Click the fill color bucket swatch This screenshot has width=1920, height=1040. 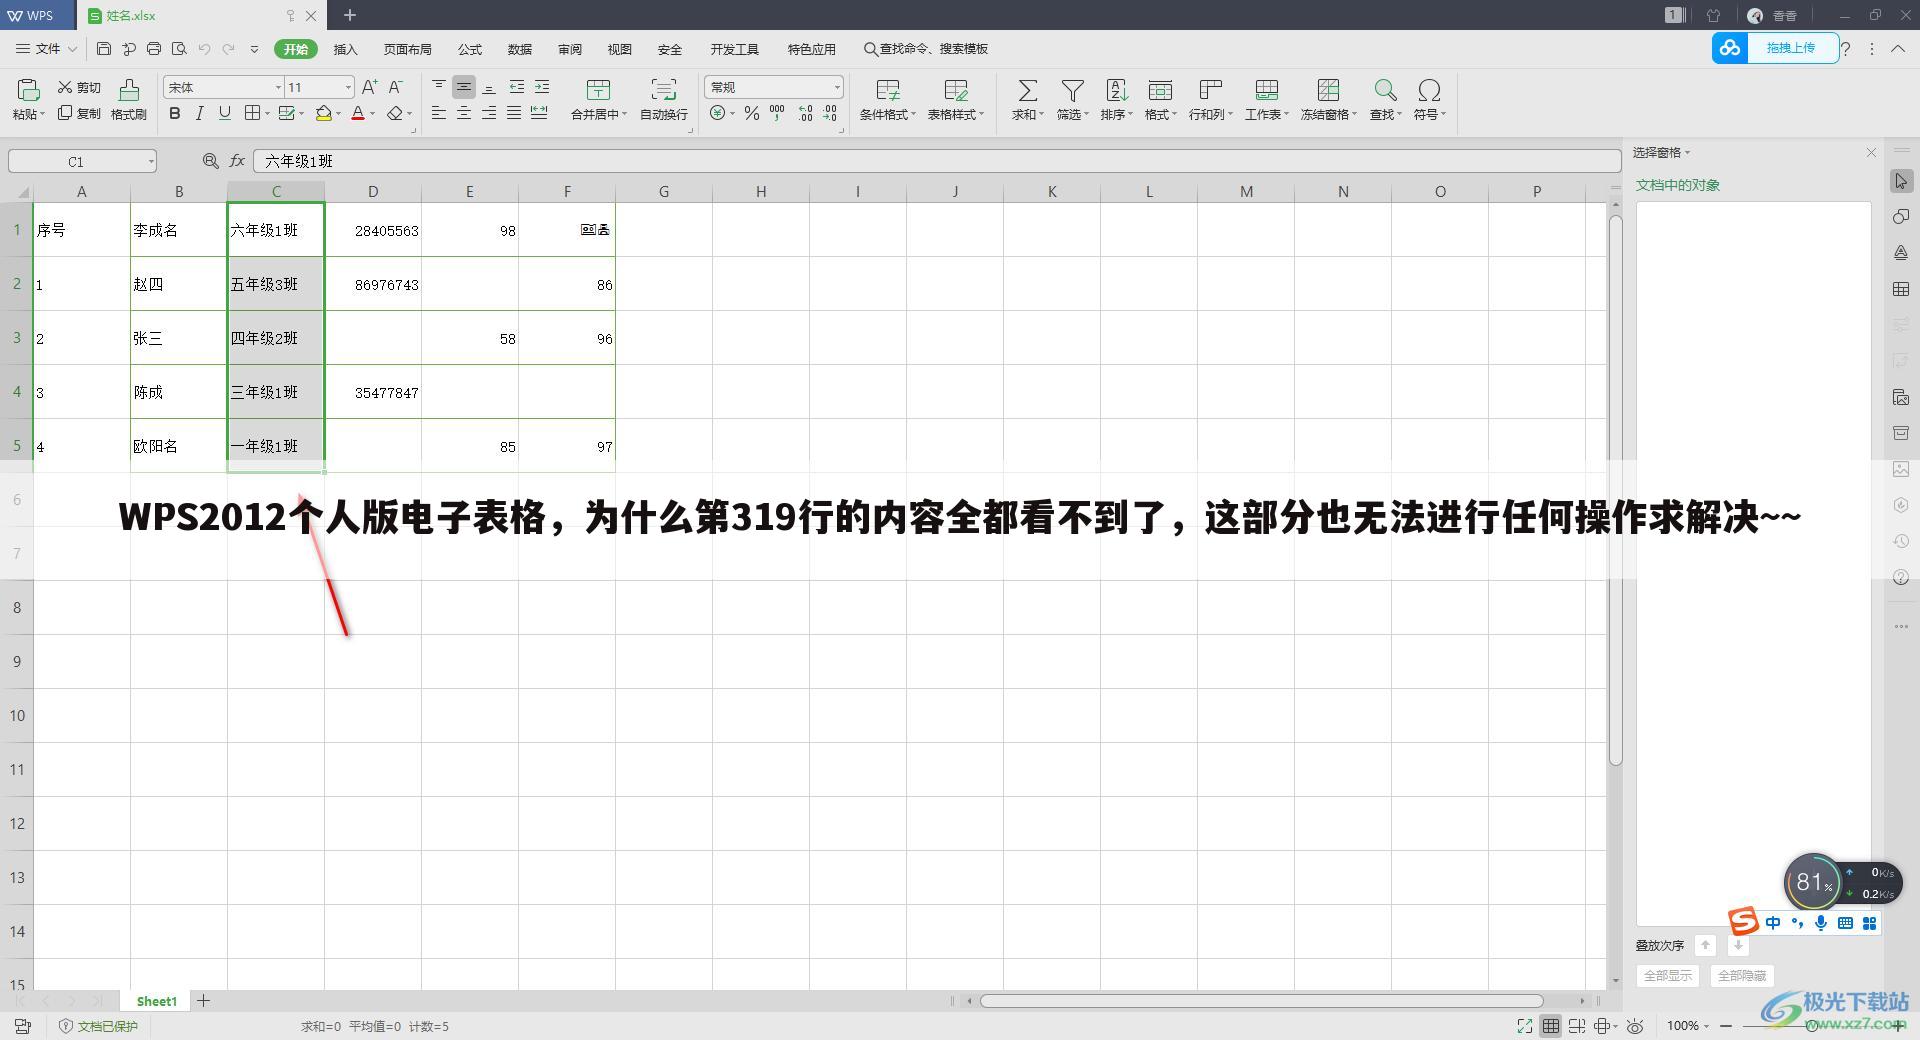[x=324, y=114]
